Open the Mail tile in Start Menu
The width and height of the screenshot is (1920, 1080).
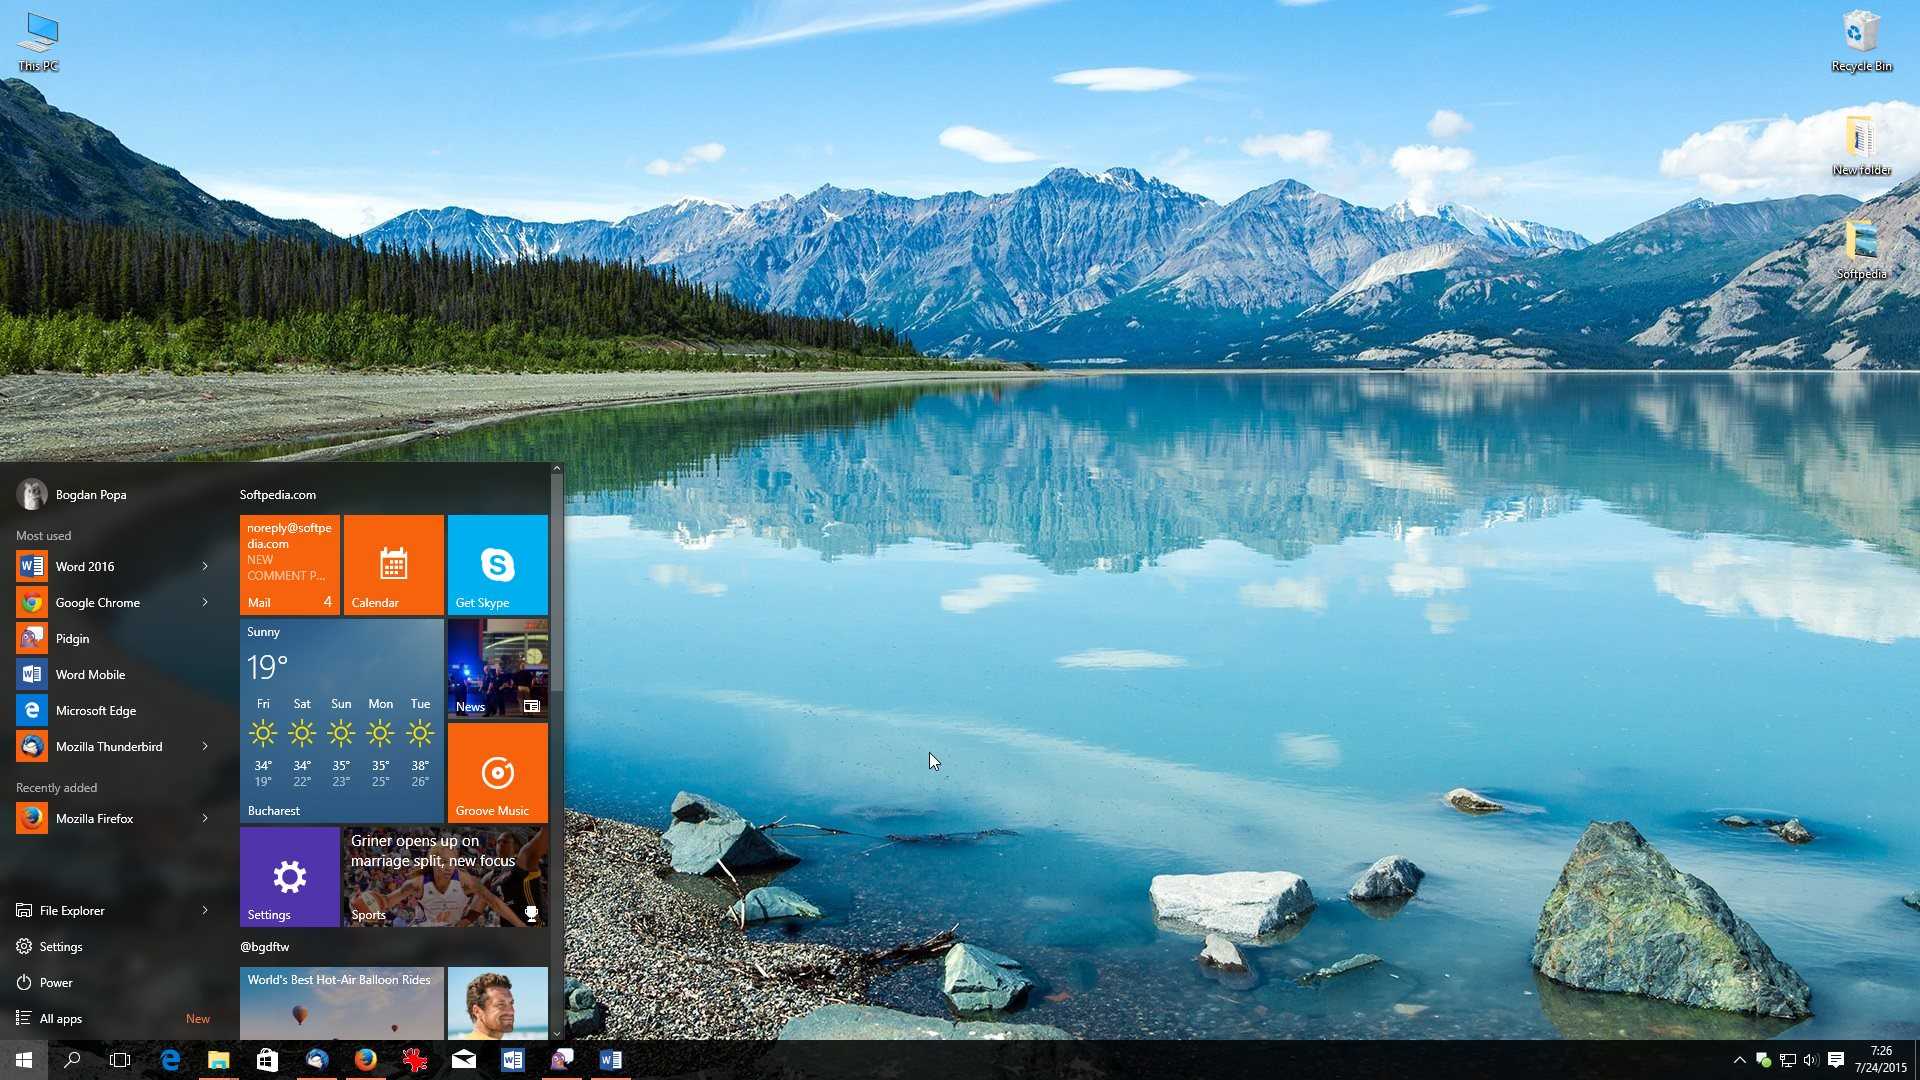[x=287, y=564]
